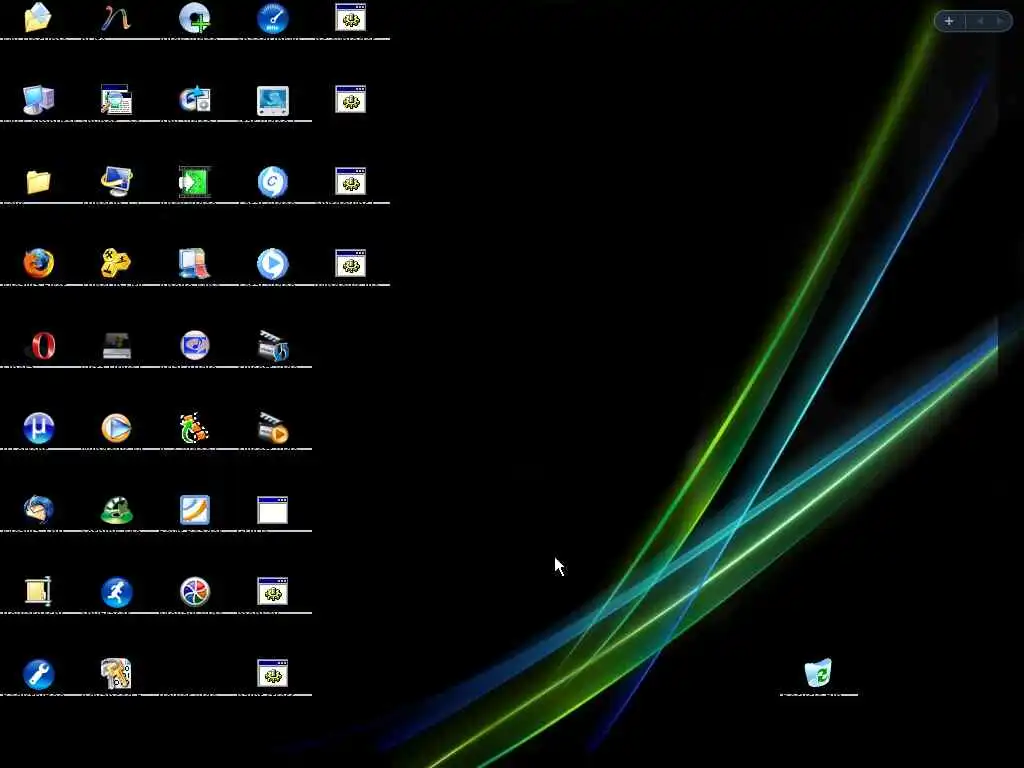Open the open folder with papers icon
The height and width of the screenshot is (768, 1024).
[x=37, y=18]
